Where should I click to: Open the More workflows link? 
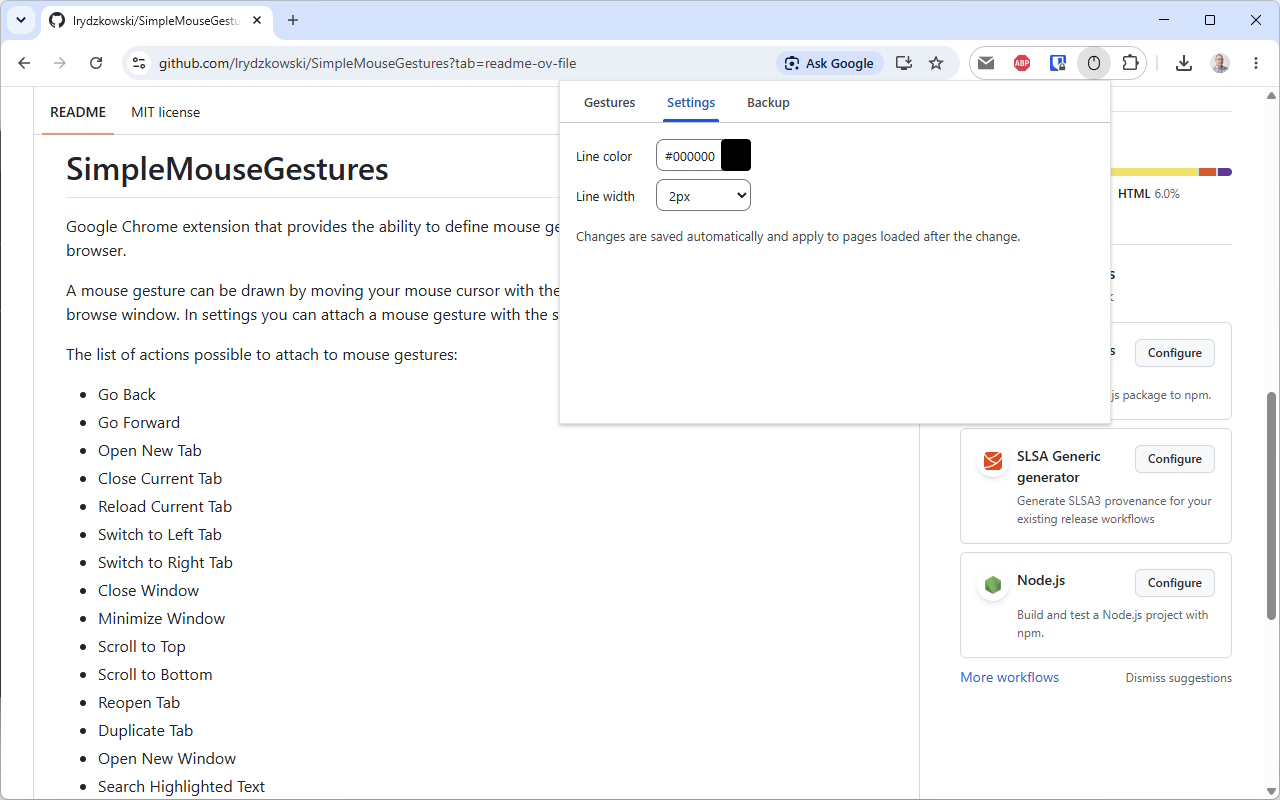coord(1009,677)
